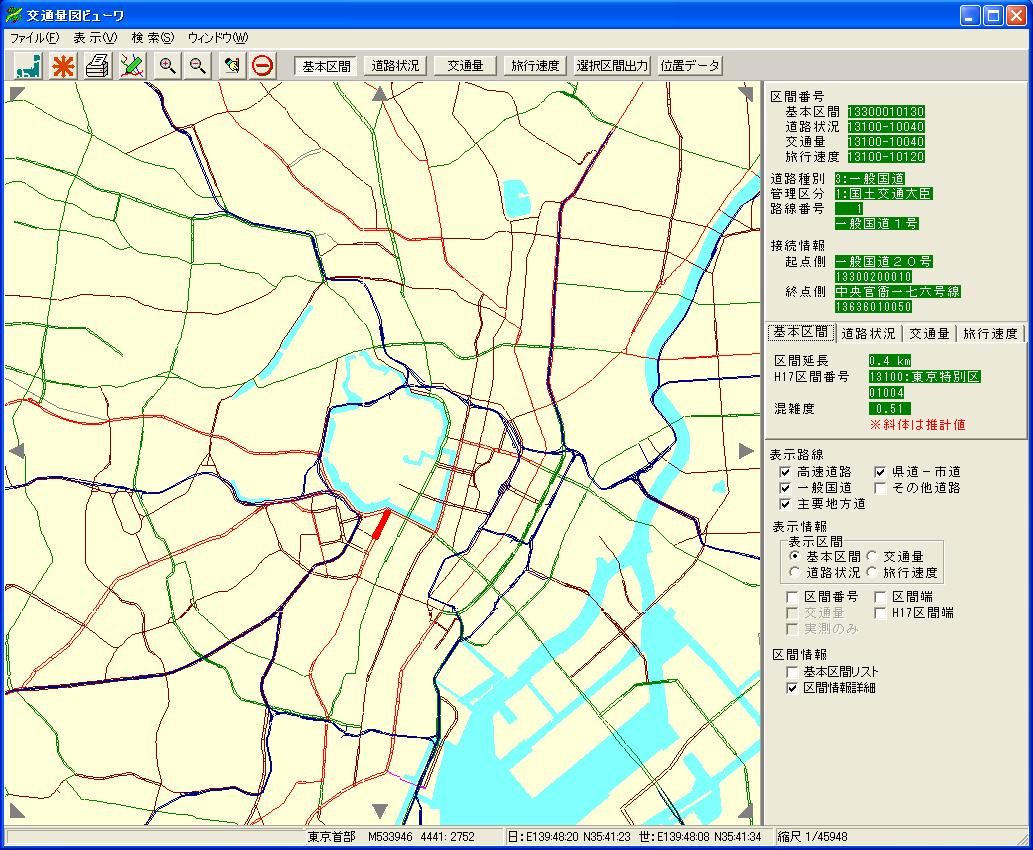1033x850 pixels.
Task: Click 基本区間 value 13300010130
Action: click(x=885, y=112)
